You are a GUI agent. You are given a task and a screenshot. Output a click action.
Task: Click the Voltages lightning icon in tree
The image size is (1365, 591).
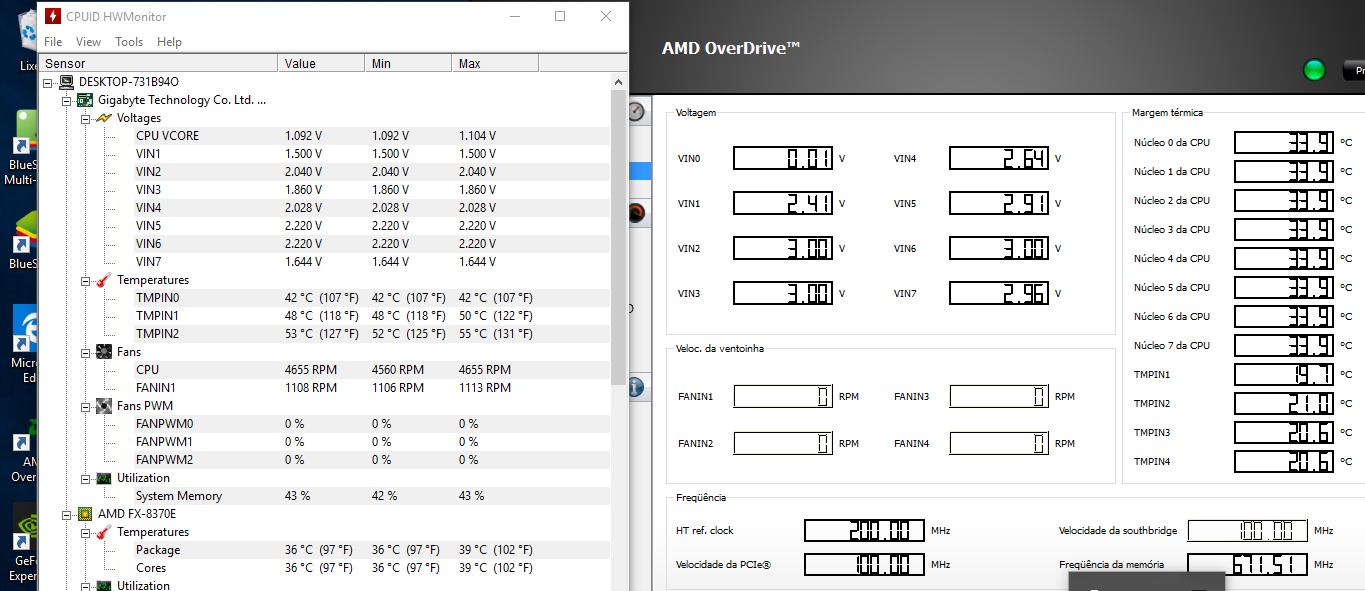click(x=104, y=118)
